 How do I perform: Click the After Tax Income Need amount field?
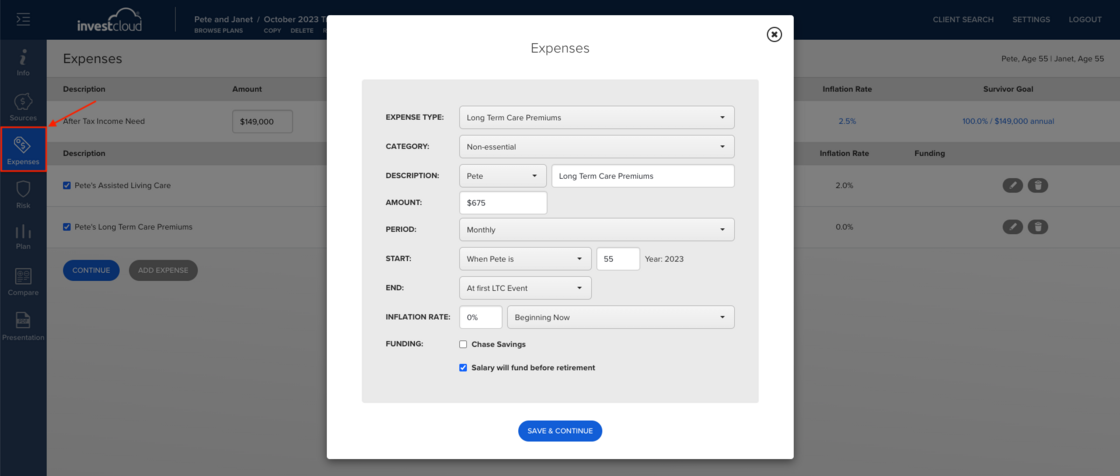click(x=262, y=122)
